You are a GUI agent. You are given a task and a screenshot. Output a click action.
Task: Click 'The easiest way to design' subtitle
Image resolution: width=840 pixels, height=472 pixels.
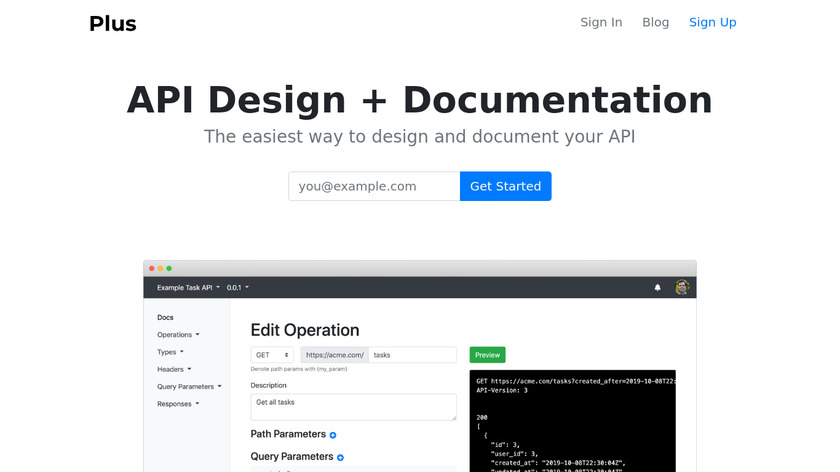(x=419, y=137)
